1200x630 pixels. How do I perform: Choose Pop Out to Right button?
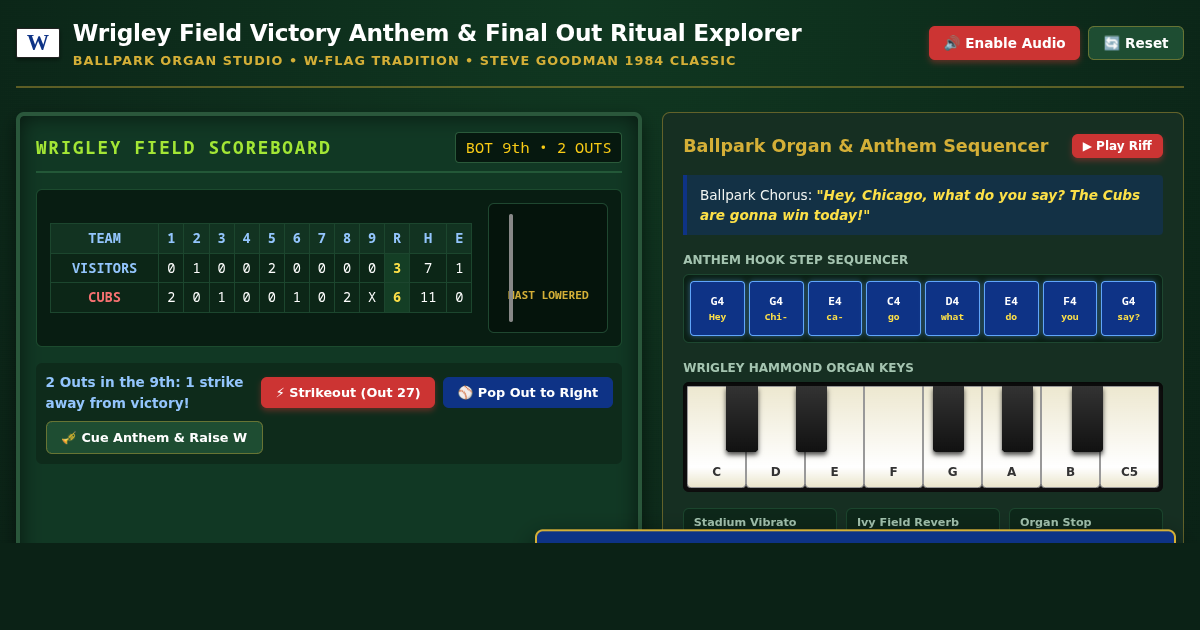(x=528, y=392)
